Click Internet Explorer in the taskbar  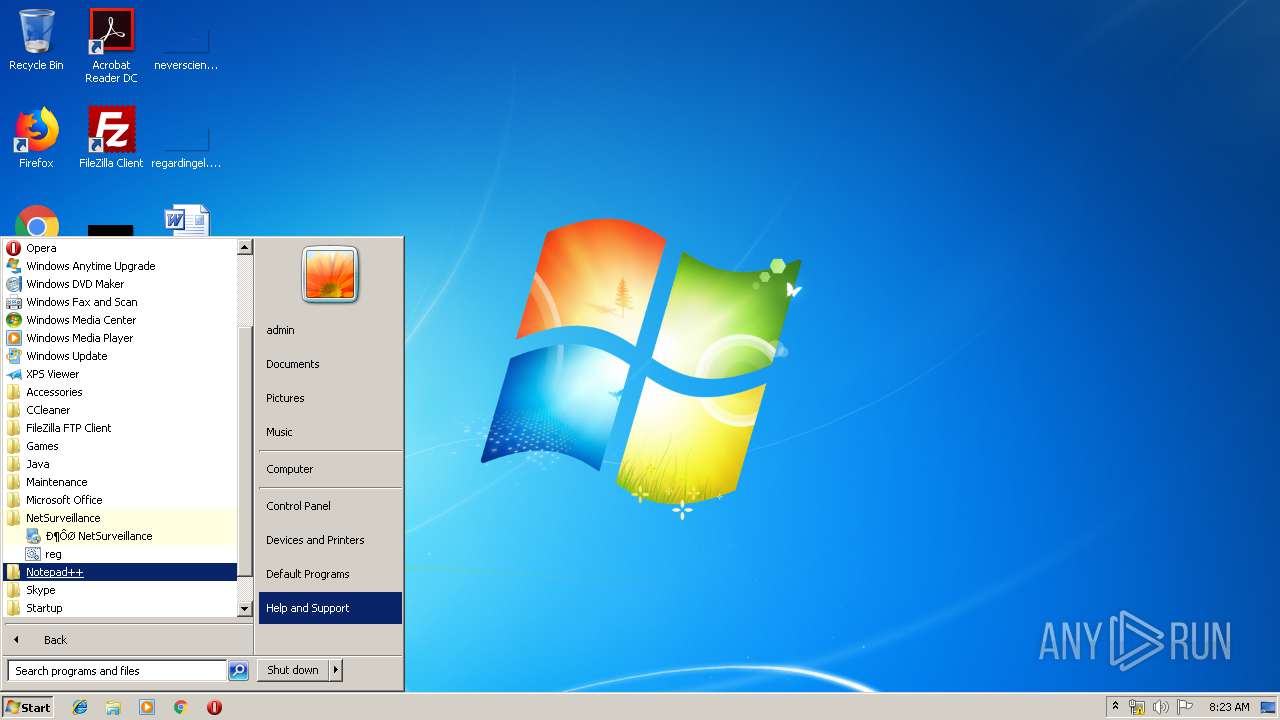(x=80, y=707)
